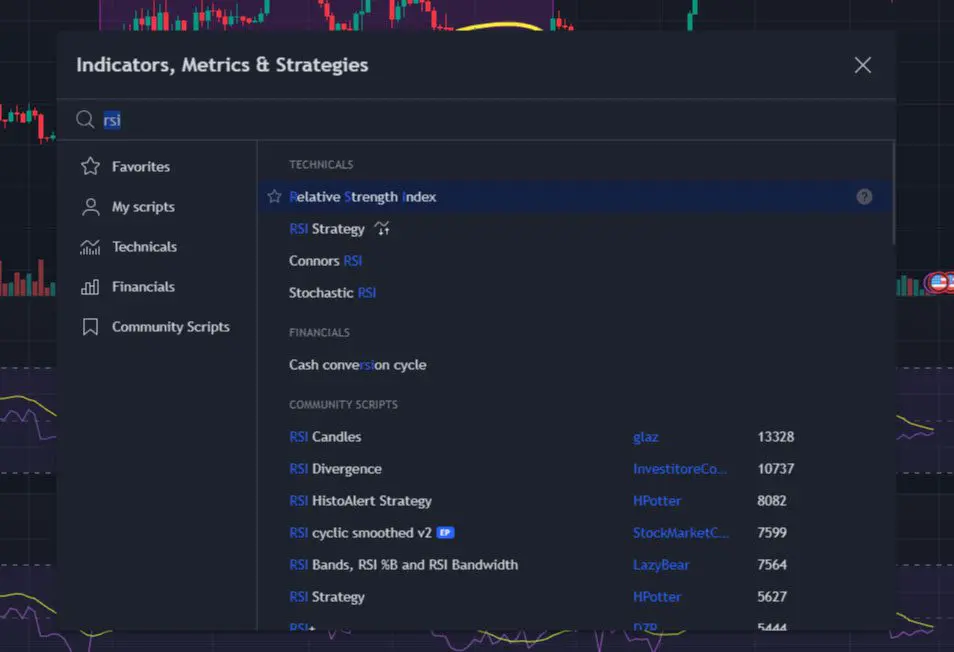Image resolution: width=954 pixels, height=652 pixels.
Task: Open author LazyBear profile link
Action: click(x=661, y=565)
